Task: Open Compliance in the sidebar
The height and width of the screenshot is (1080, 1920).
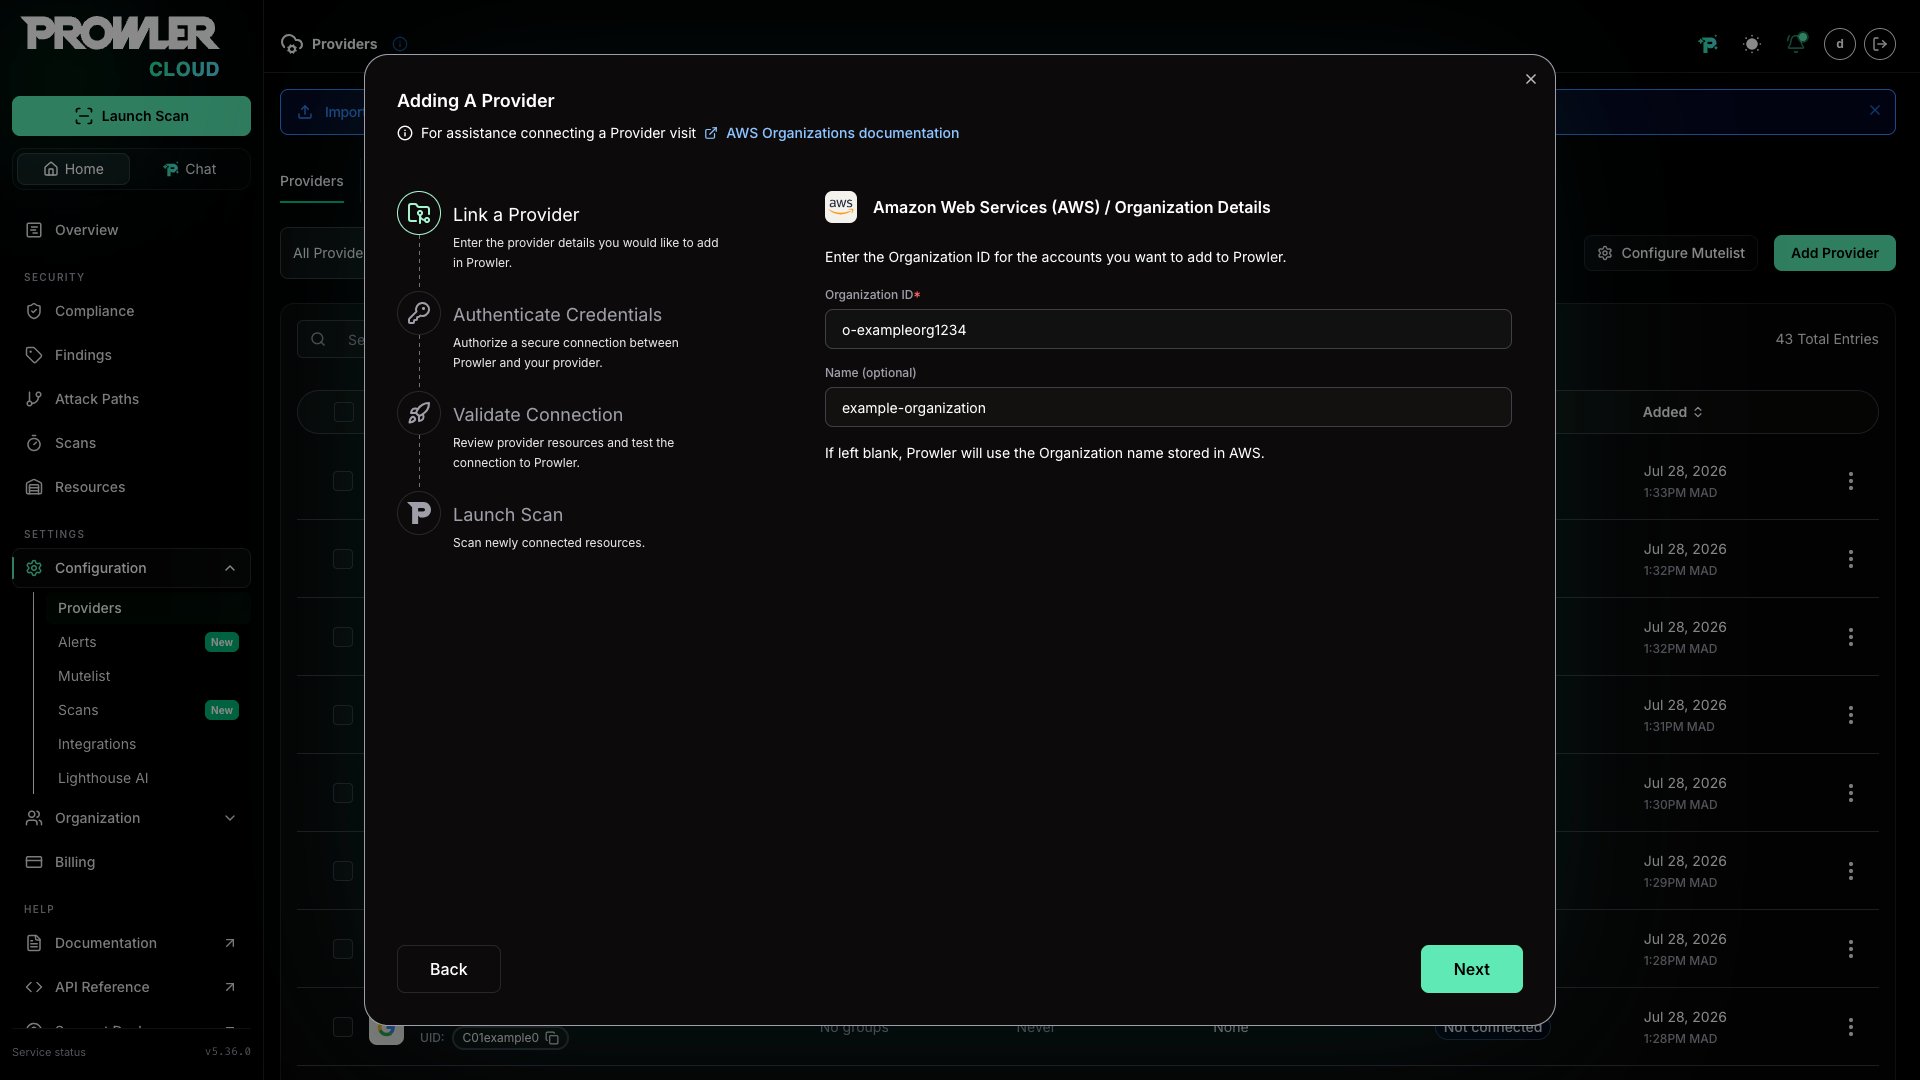Action: (x=94, y=311)
